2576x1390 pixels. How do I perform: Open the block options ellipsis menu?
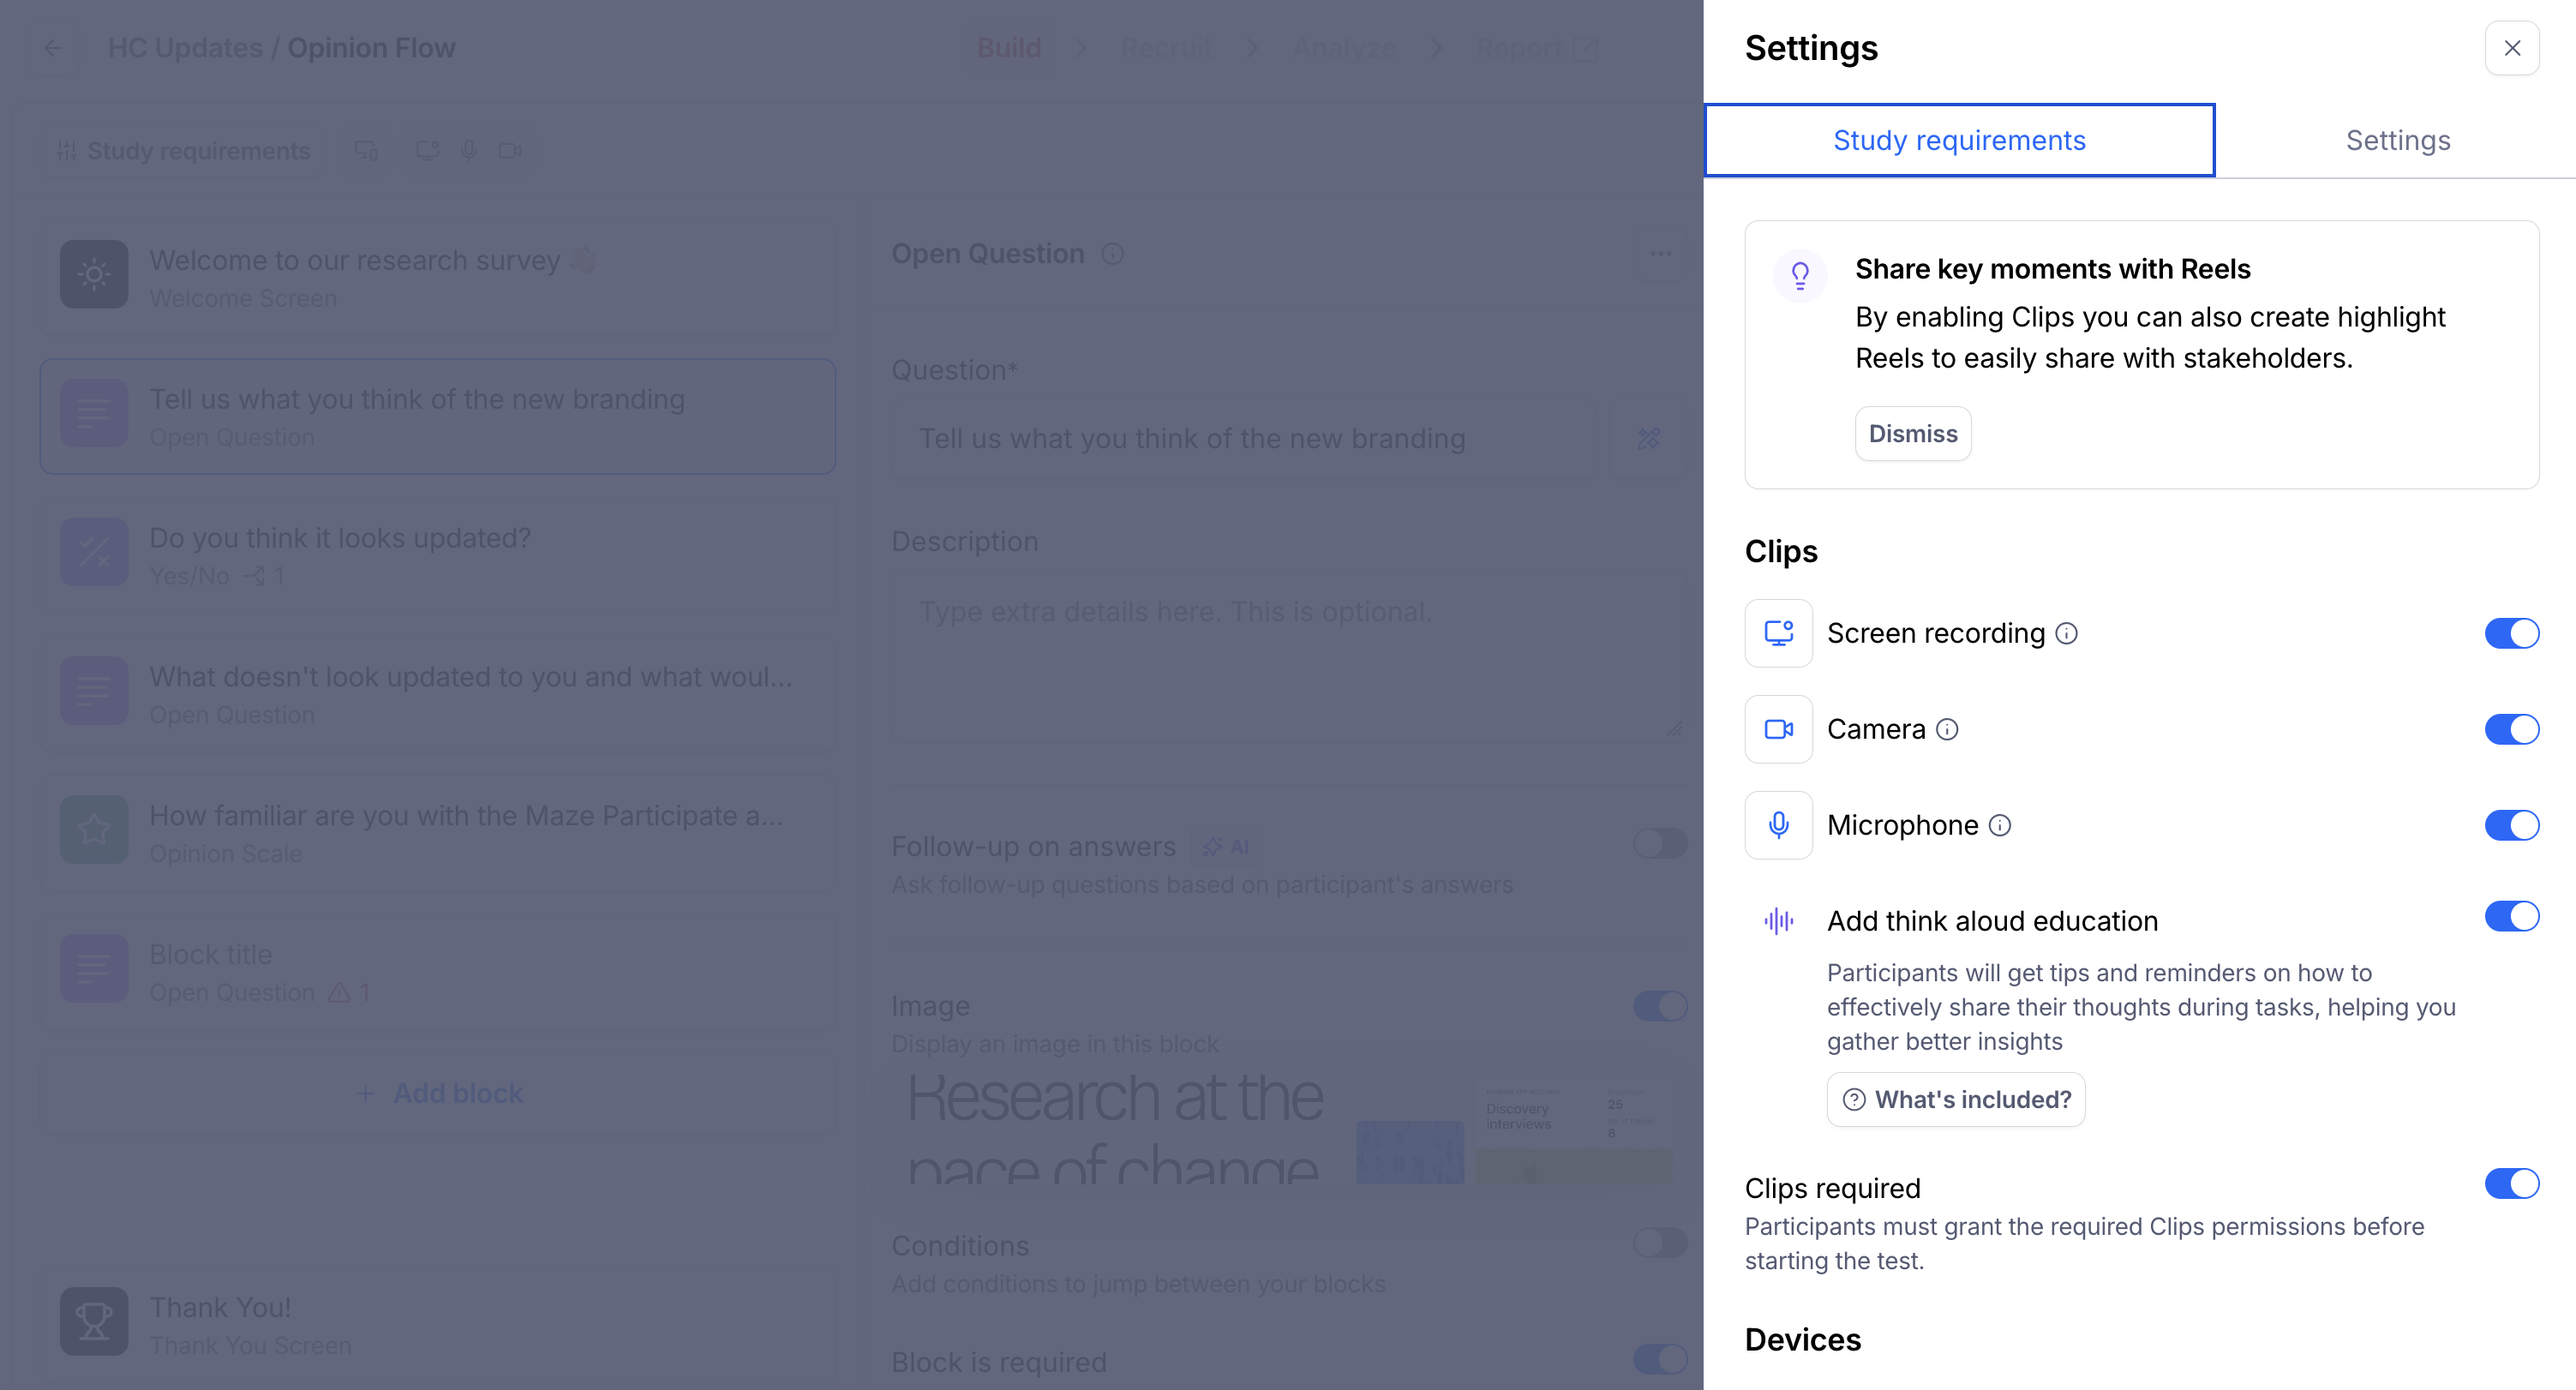[1660, 254]
